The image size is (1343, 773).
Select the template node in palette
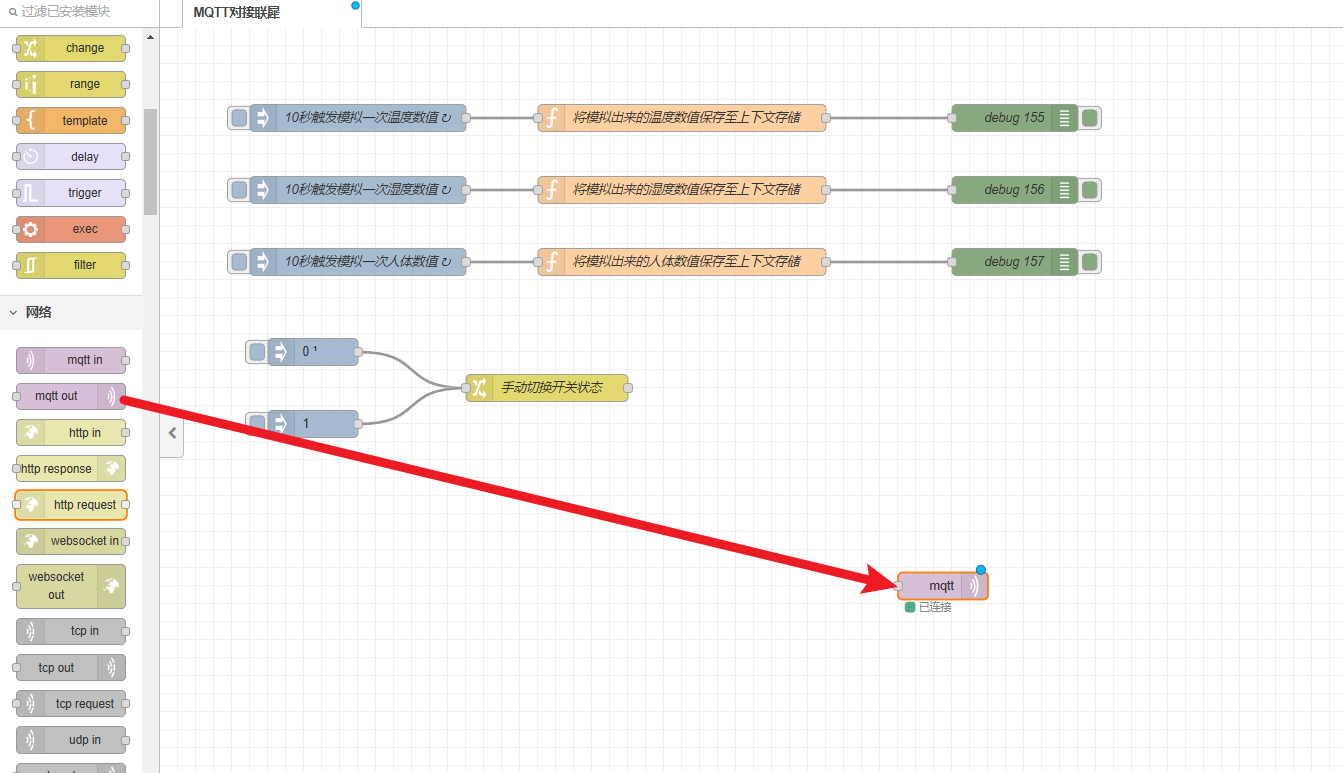click(x=71, y=121)
